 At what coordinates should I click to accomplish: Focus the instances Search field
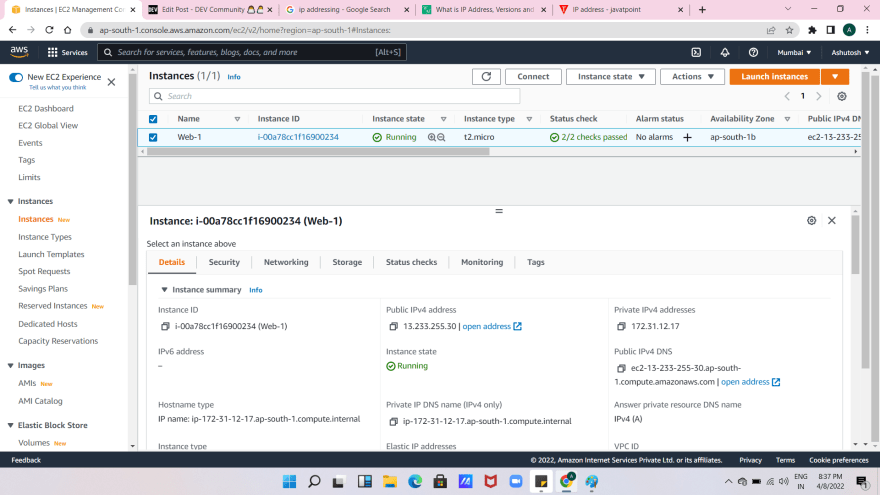[334, 96]
